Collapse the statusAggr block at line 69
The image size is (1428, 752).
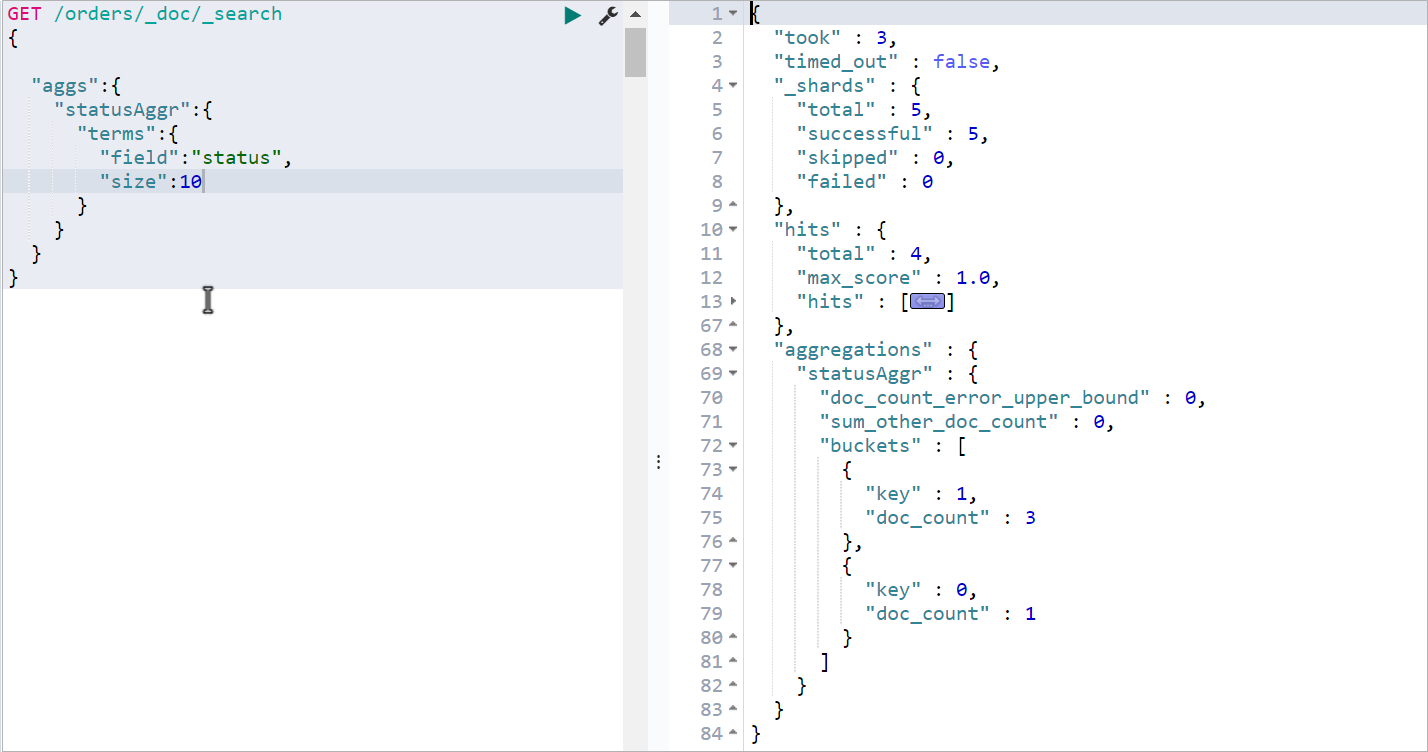pos(733,374)
